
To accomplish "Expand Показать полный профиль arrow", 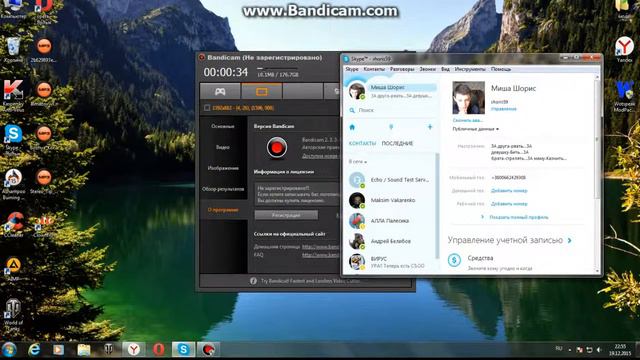I will click(482, 217).
